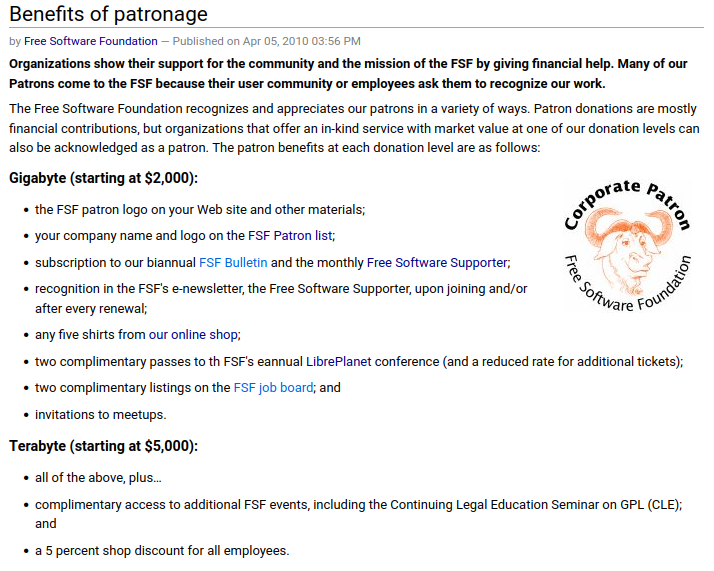
Task: Open the FSF Bulletin link
Action: (233, 263)
